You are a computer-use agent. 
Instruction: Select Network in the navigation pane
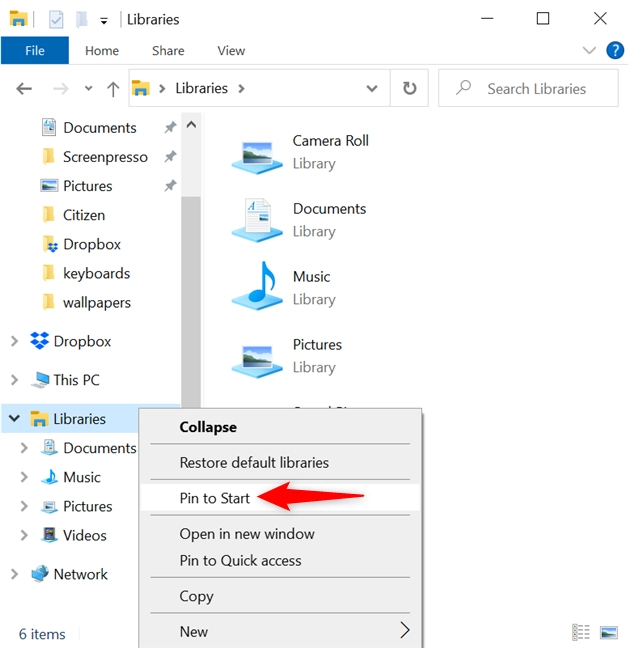(81, 574)
